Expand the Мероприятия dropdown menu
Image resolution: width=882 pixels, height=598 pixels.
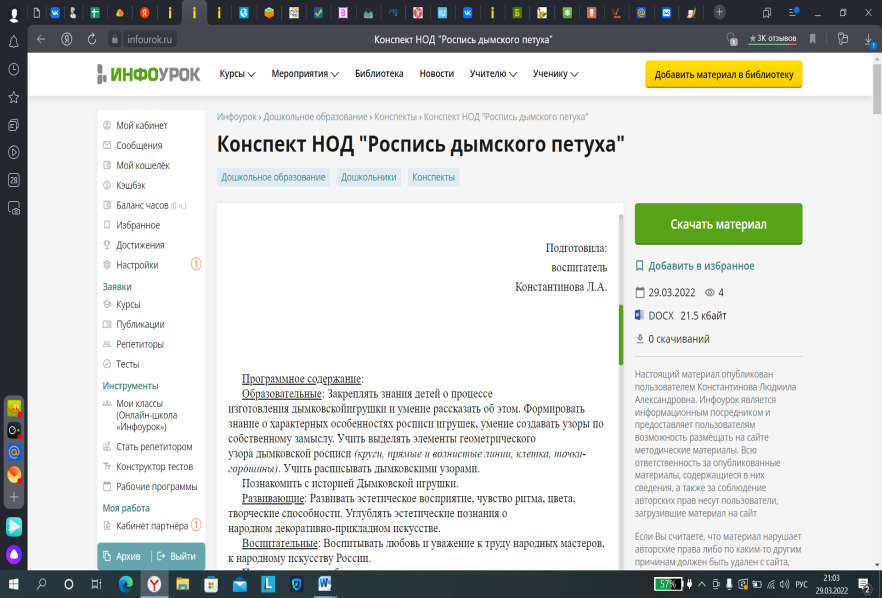tap(305, 74)
